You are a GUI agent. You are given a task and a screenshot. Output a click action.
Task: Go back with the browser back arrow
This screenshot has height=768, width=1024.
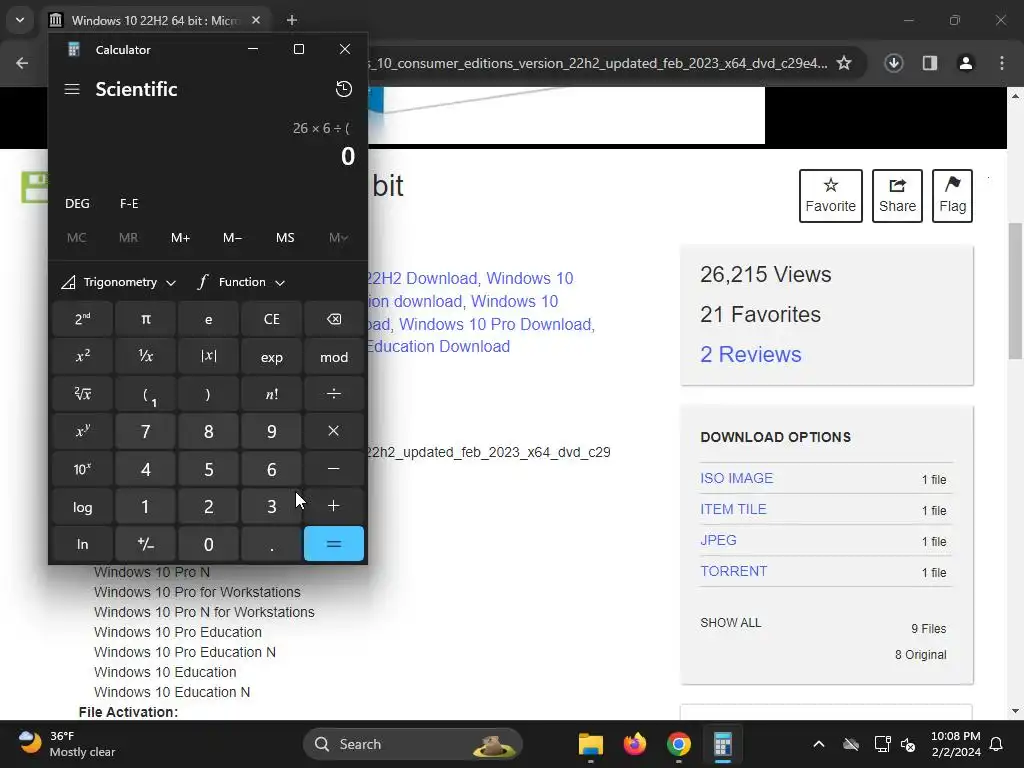tap(22, 63)
